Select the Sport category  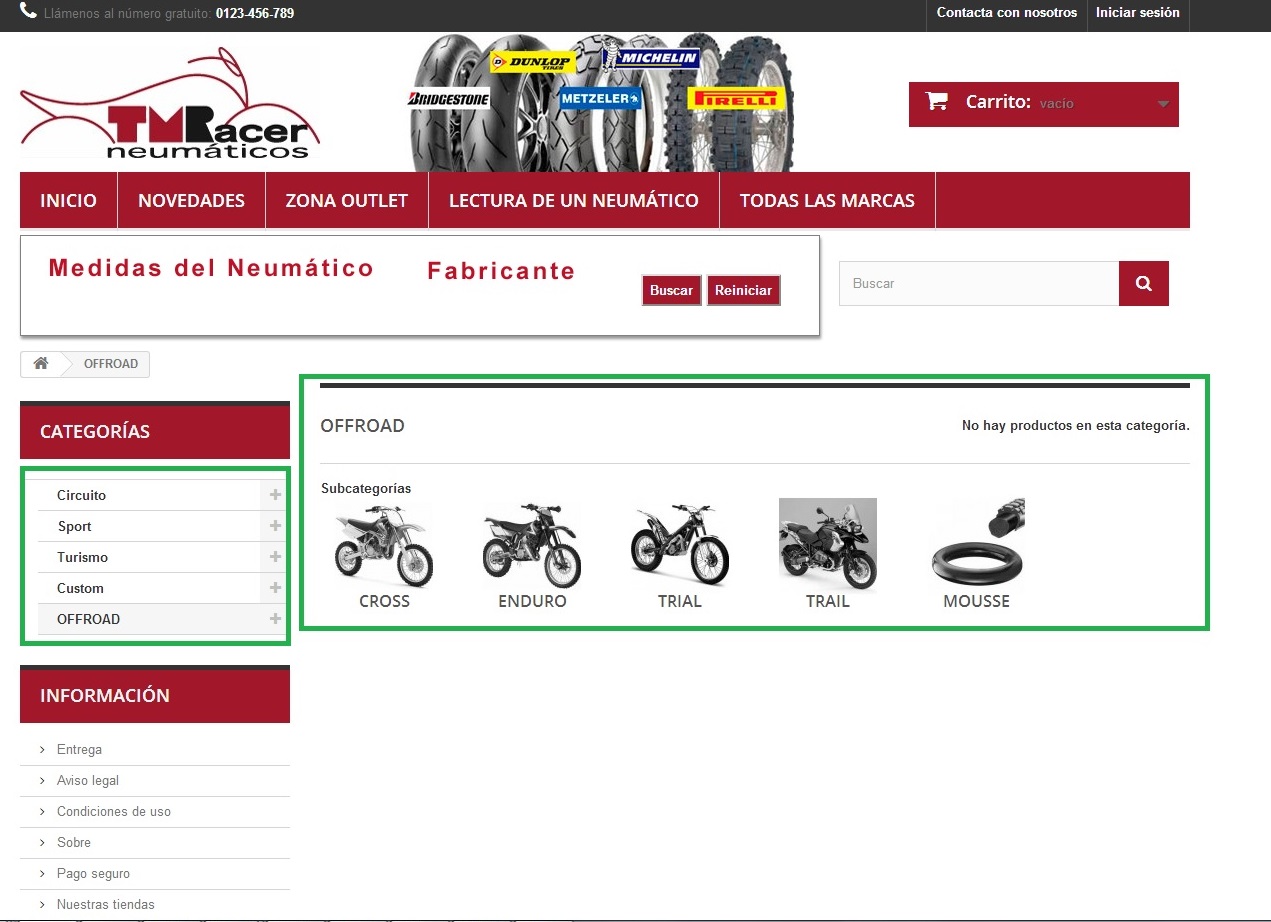[74, 526]
